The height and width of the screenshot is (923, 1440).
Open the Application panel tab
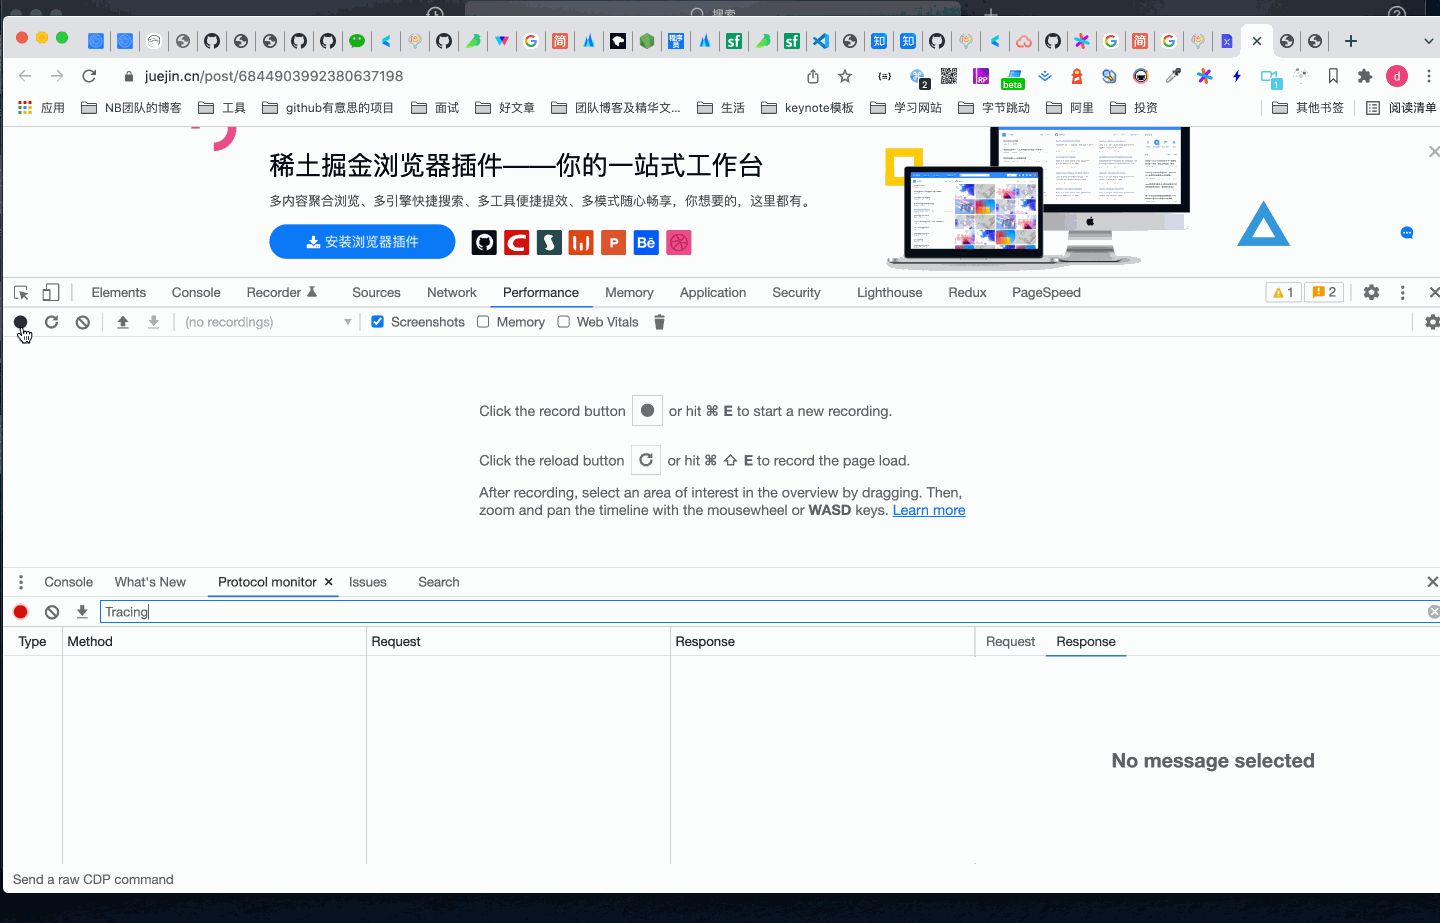(713, 293)
